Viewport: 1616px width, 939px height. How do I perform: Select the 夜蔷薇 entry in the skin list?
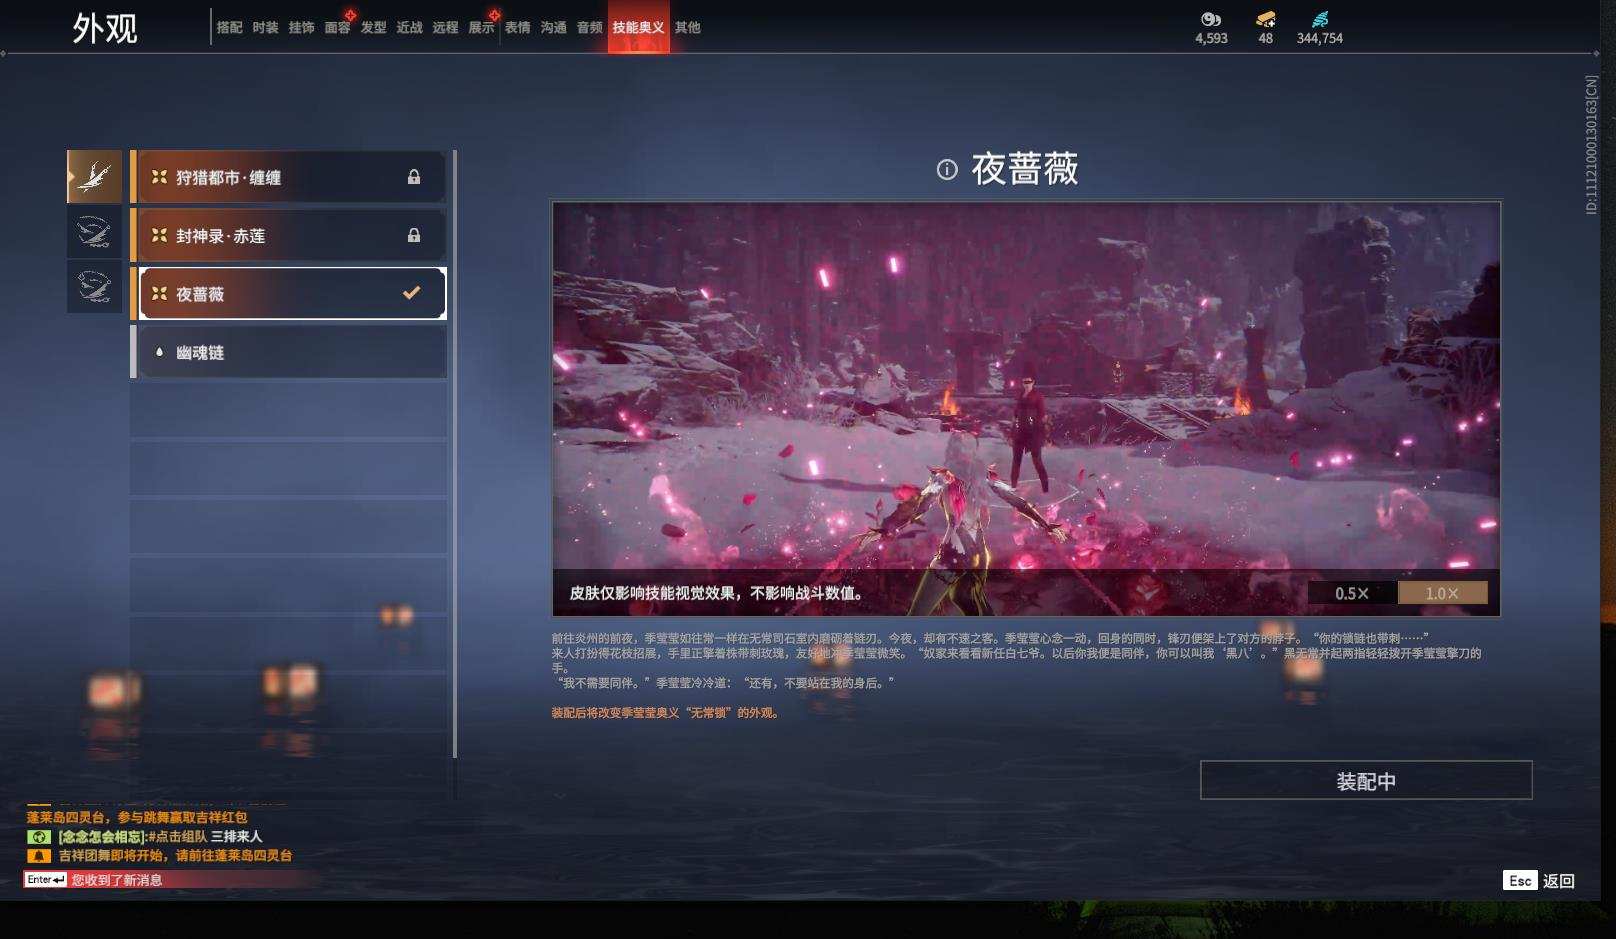(280, 293)
